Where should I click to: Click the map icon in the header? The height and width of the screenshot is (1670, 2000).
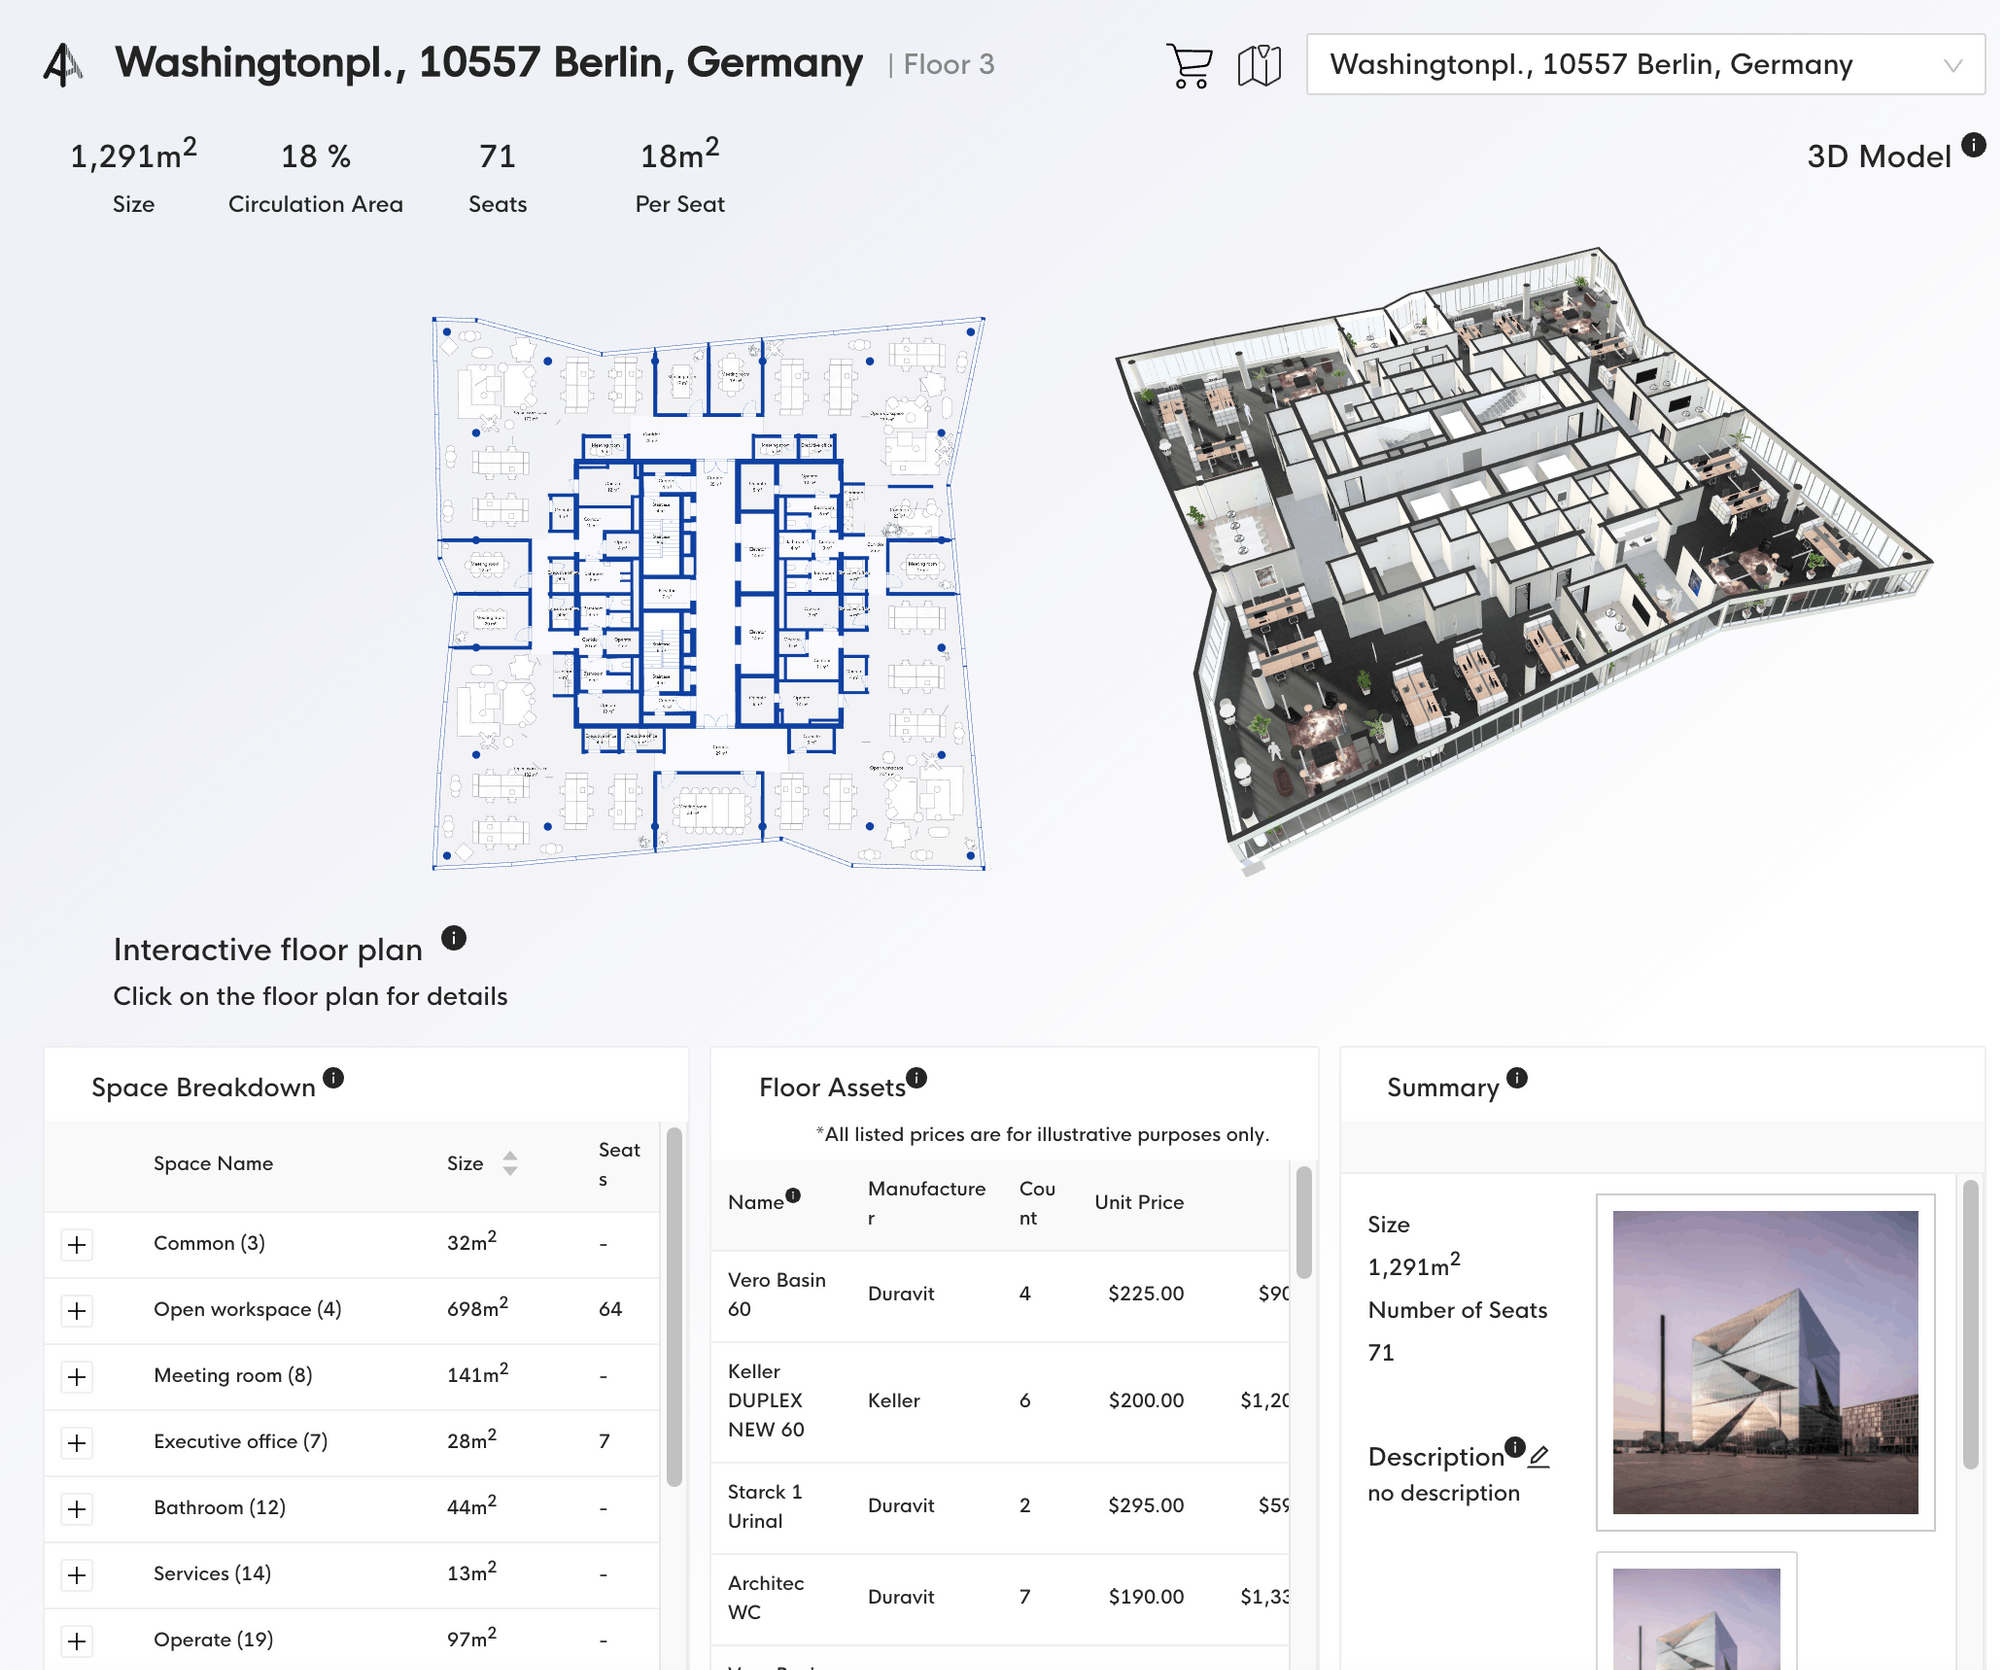click(1259, 64)
